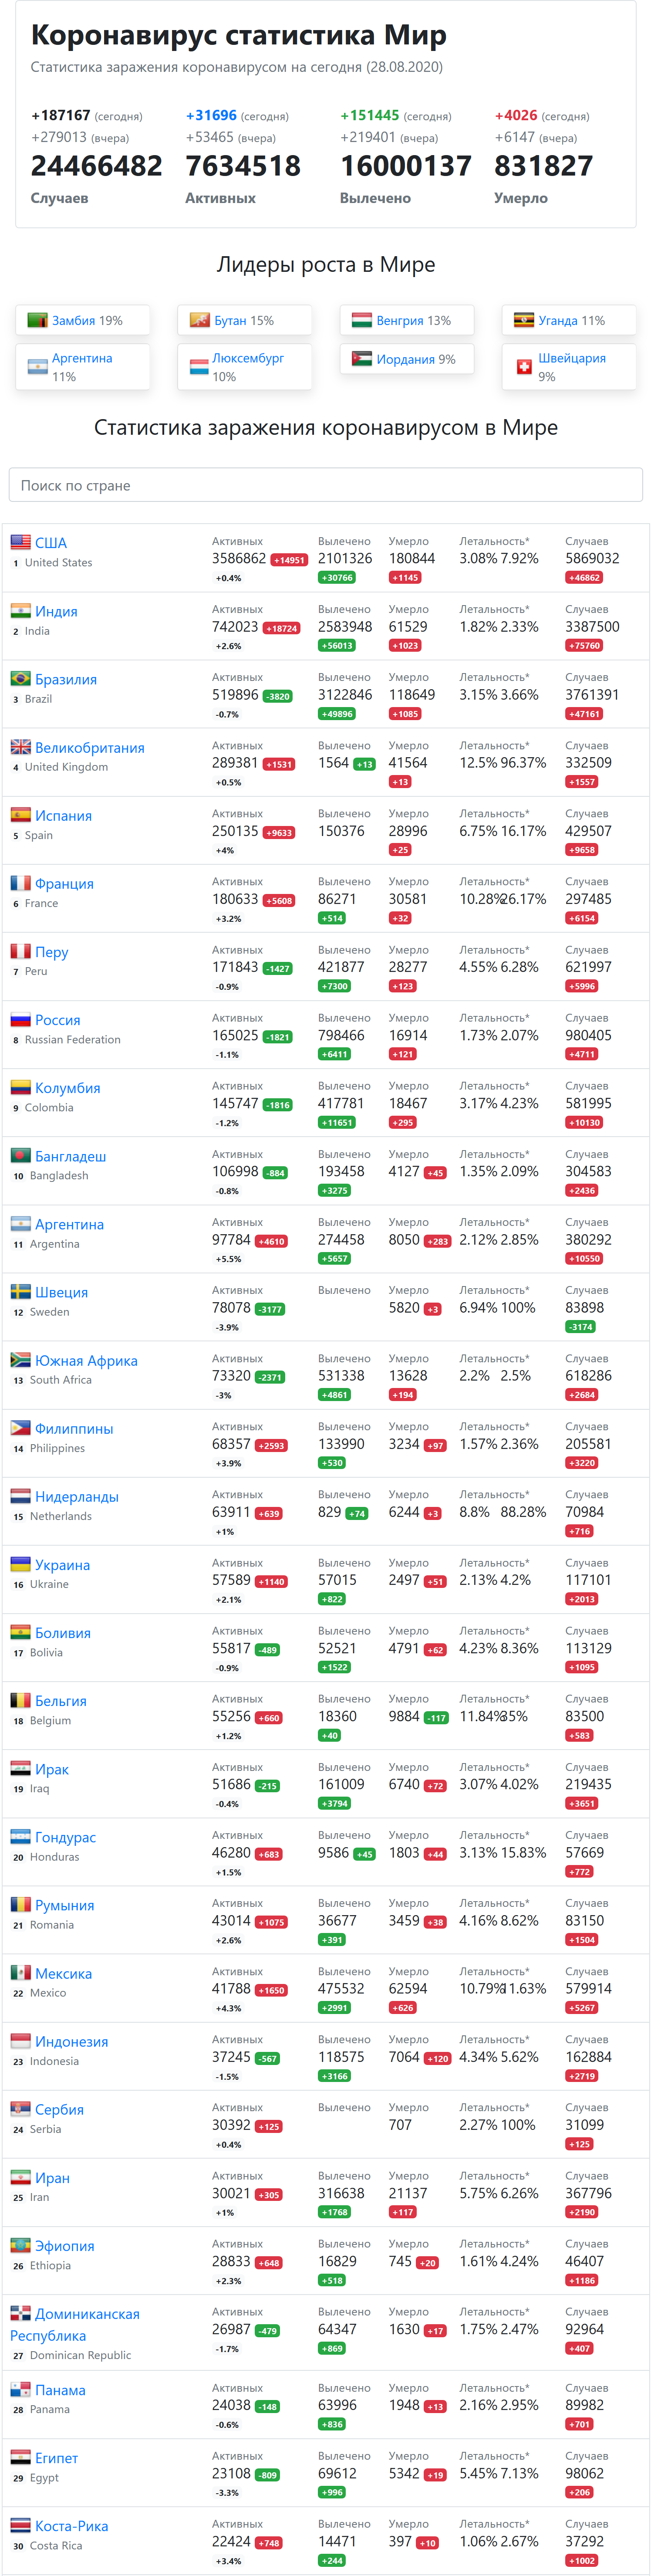Viewport: 651px width, 2576px height.
Task: Click the Uganda flag icon
Action: tap(524, 320)
